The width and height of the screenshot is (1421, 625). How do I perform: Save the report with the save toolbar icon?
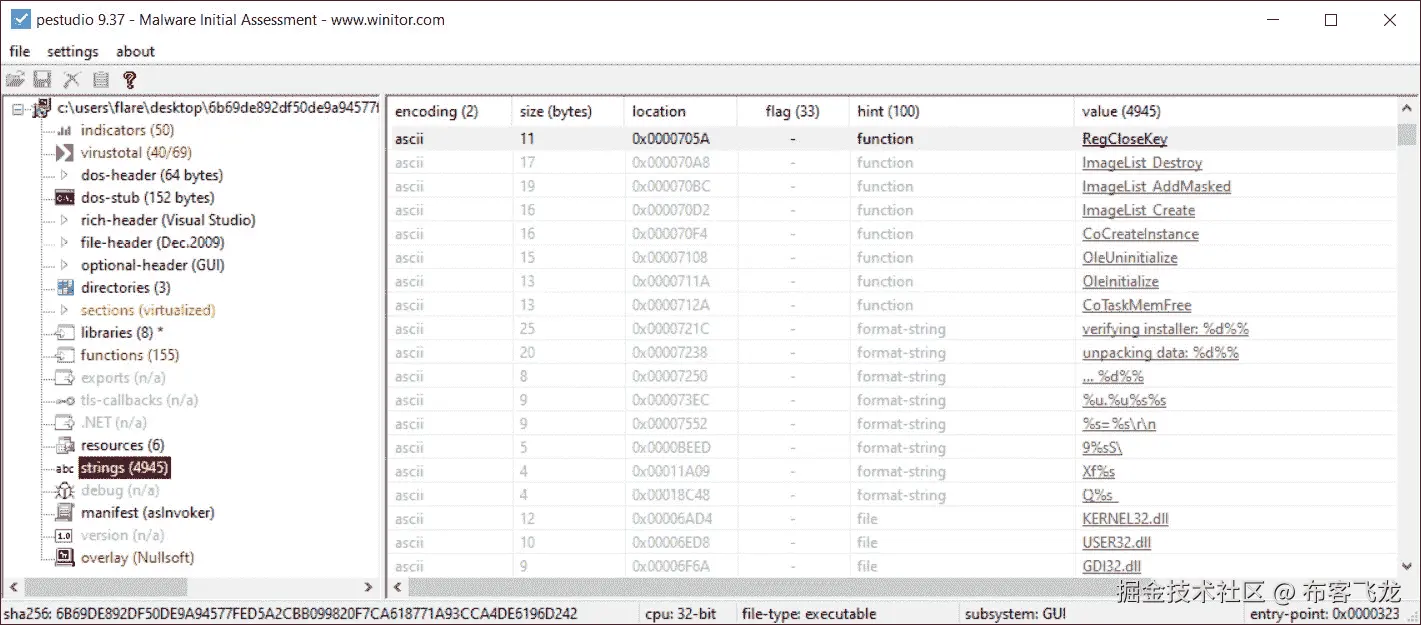coord(42,79)
